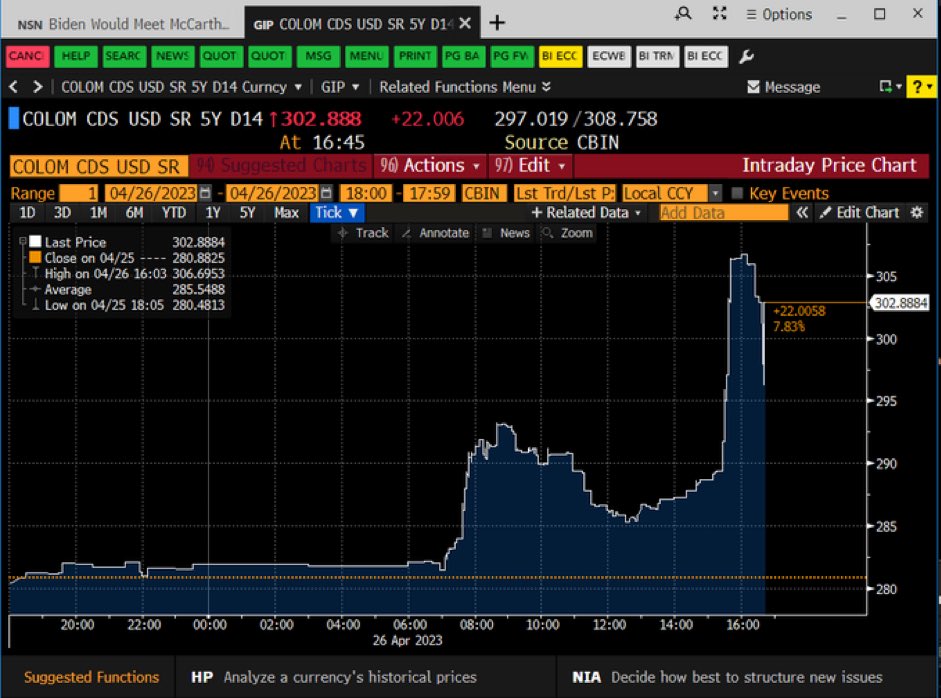The image size is (941, 698).
Task: Click the yellow BI ECO button
Action: (560, 56)
